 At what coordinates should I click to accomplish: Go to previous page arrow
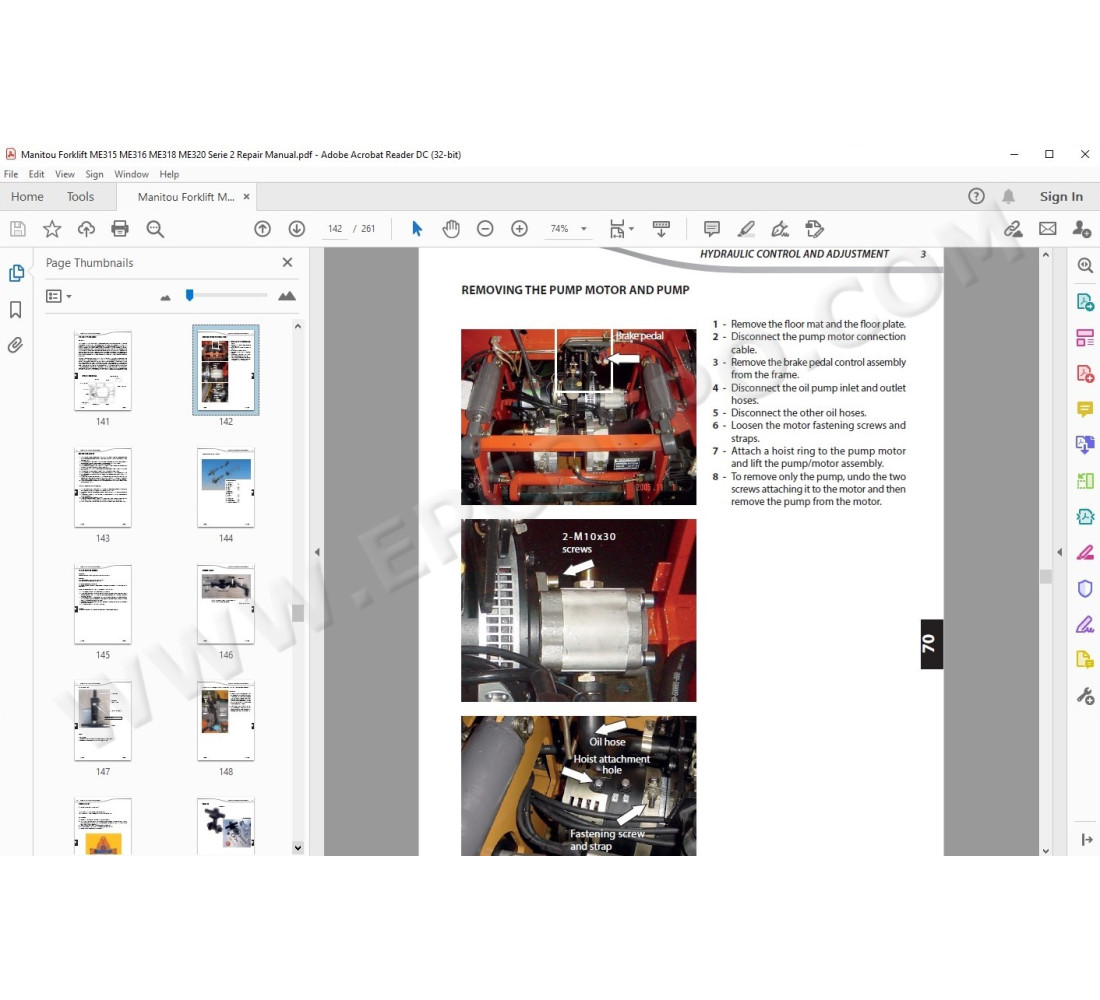[x=262, y=229]
